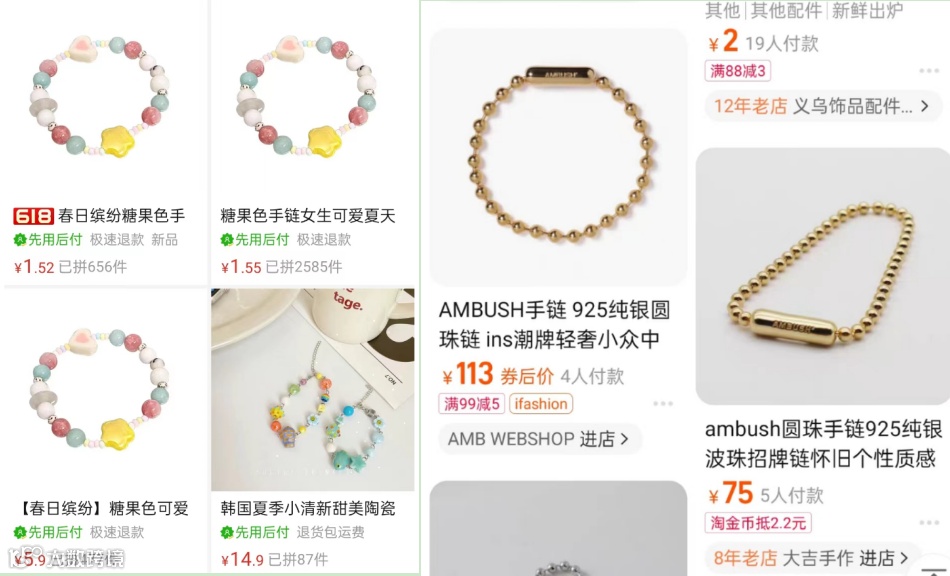This screenshot has height=576, width=950.
Task: Tap the ifashion tag
Action: pyautogui.click(x=541, y=403)
